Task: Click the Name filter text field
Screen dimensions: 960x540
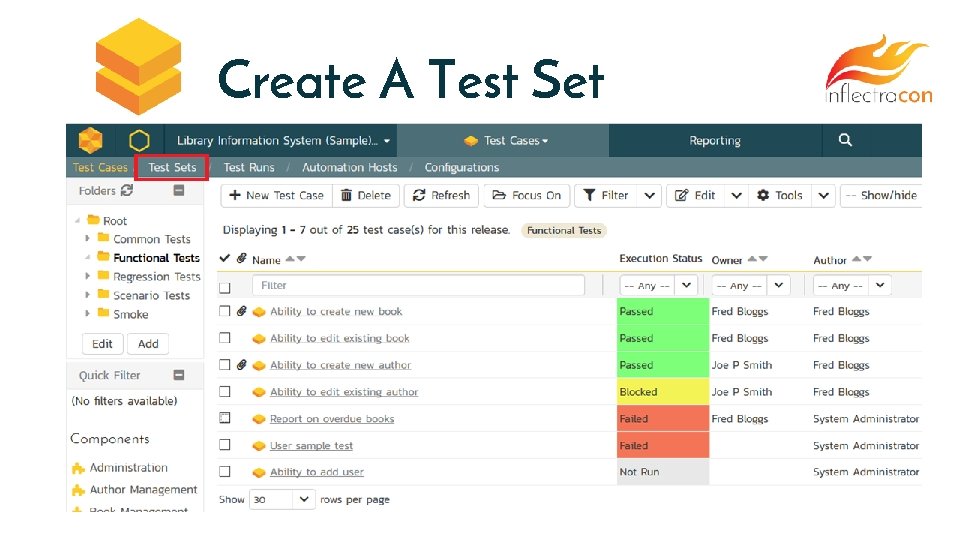Action: (418, 285)
